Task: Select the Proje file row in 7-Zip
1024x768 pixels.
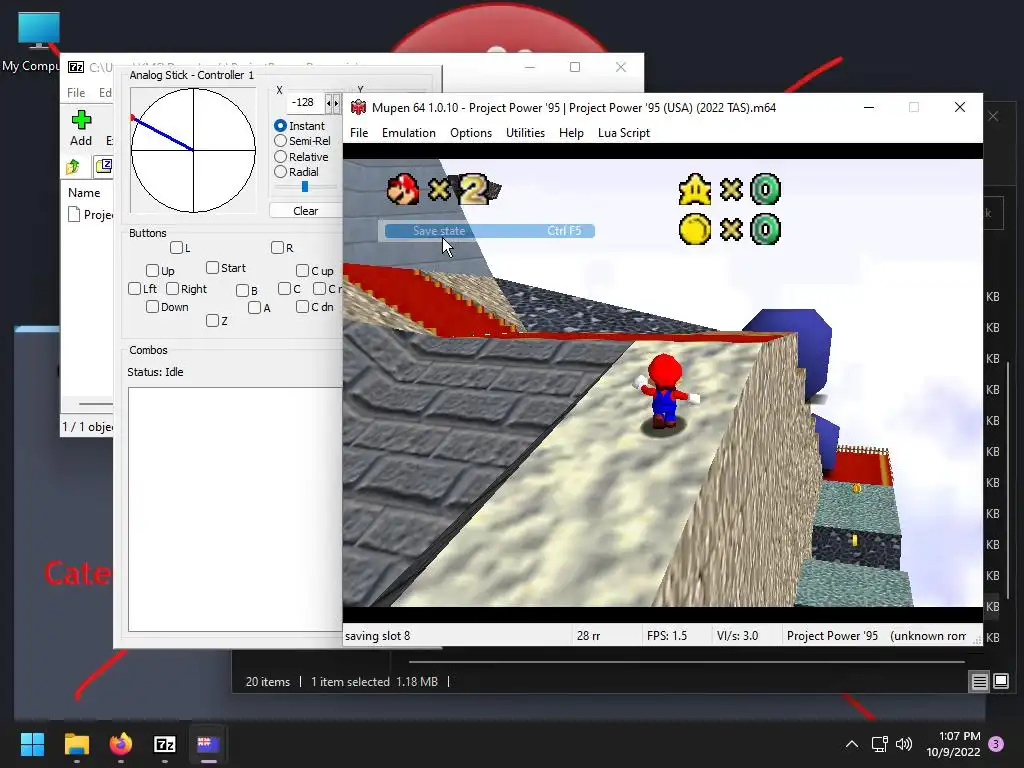Action: pyautogui.click(x=90, y=214)
